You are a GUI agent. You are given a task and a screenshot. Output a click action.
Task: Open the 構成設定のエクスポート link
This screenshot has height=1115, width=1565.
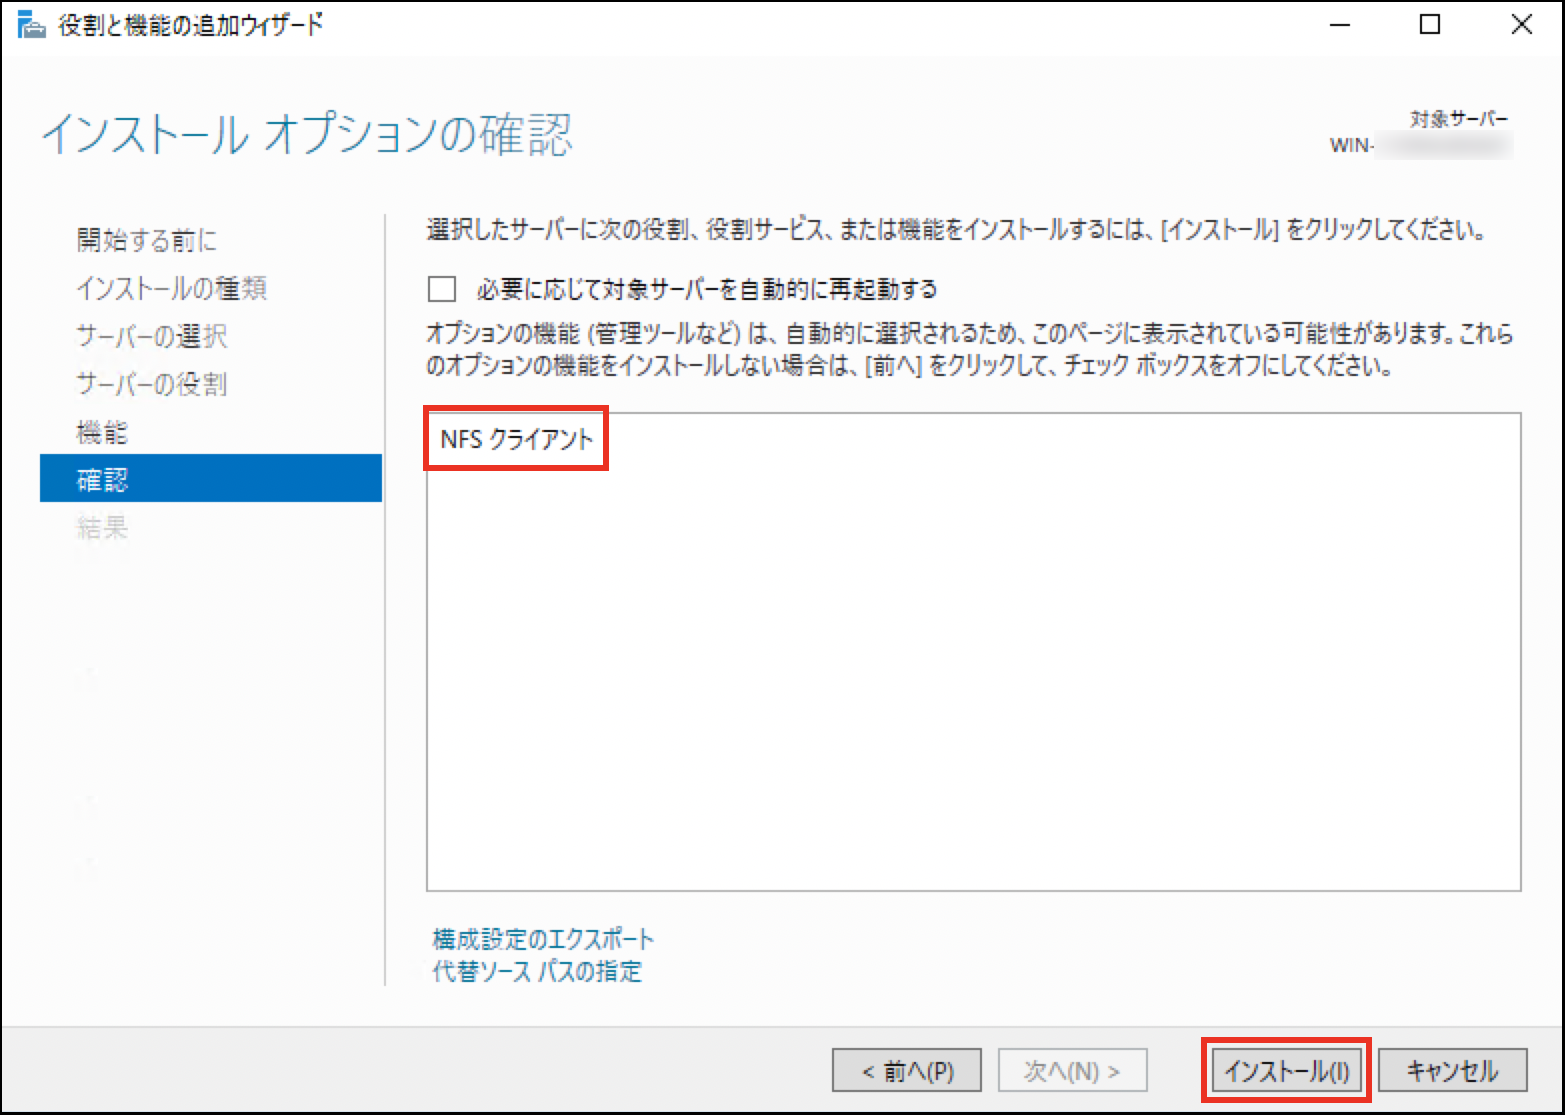coord(543,939)
